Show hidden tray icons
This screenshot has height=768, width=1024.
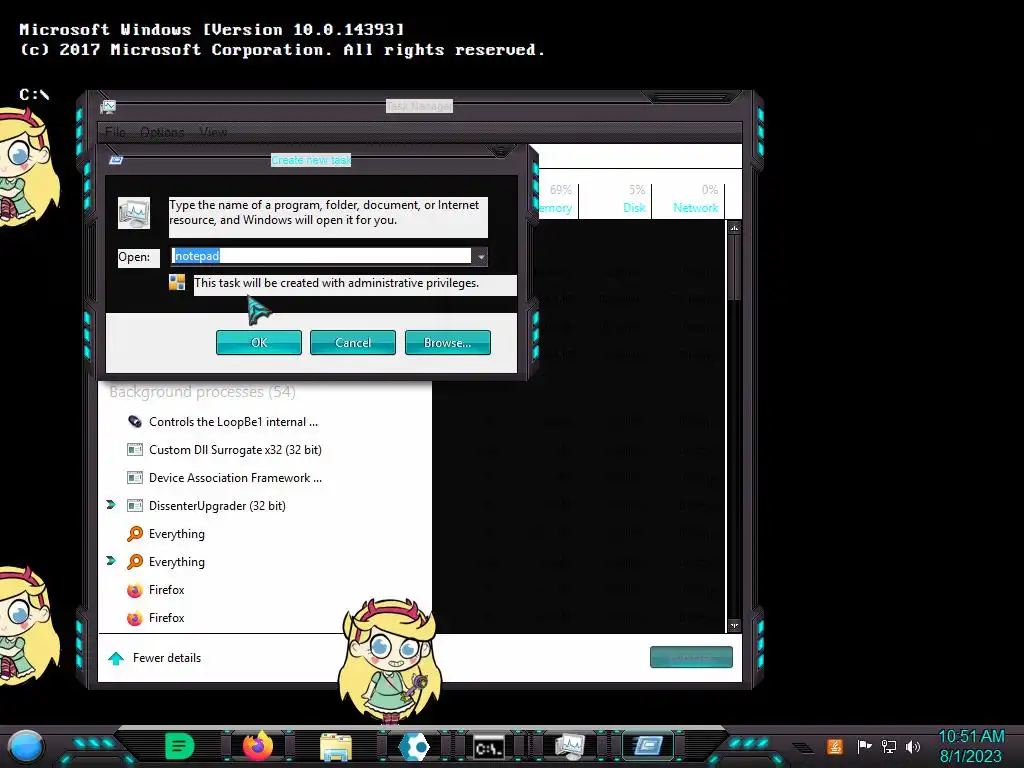[803, 747]
